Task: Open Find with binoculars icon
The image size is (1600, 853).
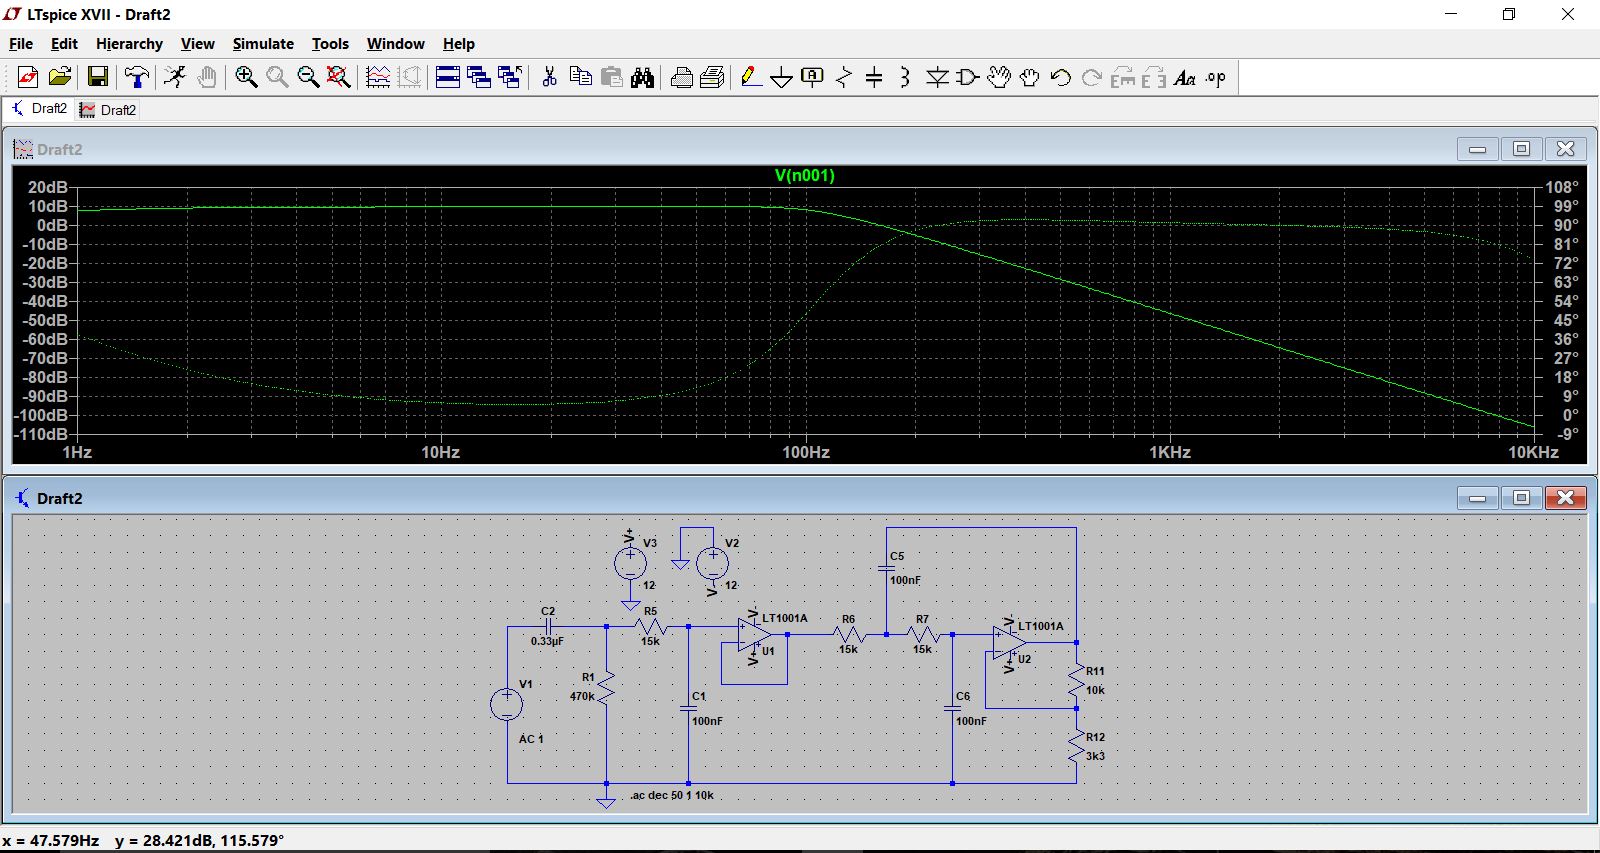Action: 643,77
